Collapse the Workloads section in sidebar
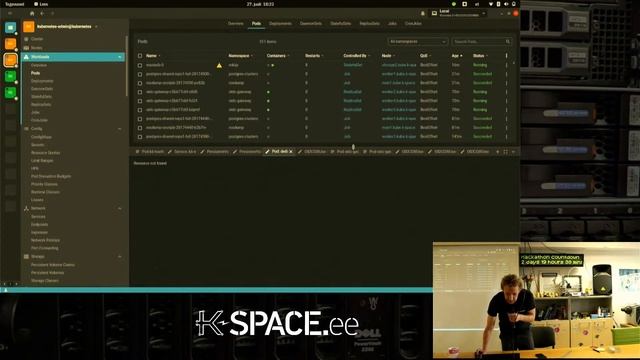Screen dimensions: 640x360 click(x=120, y=57)
